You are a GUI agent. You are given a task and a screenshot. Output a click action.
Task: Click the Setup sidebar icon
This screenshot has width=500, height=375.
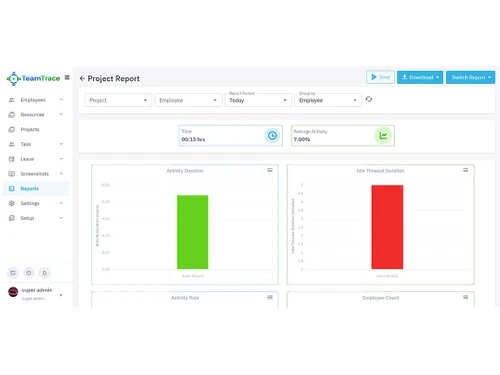12,218
